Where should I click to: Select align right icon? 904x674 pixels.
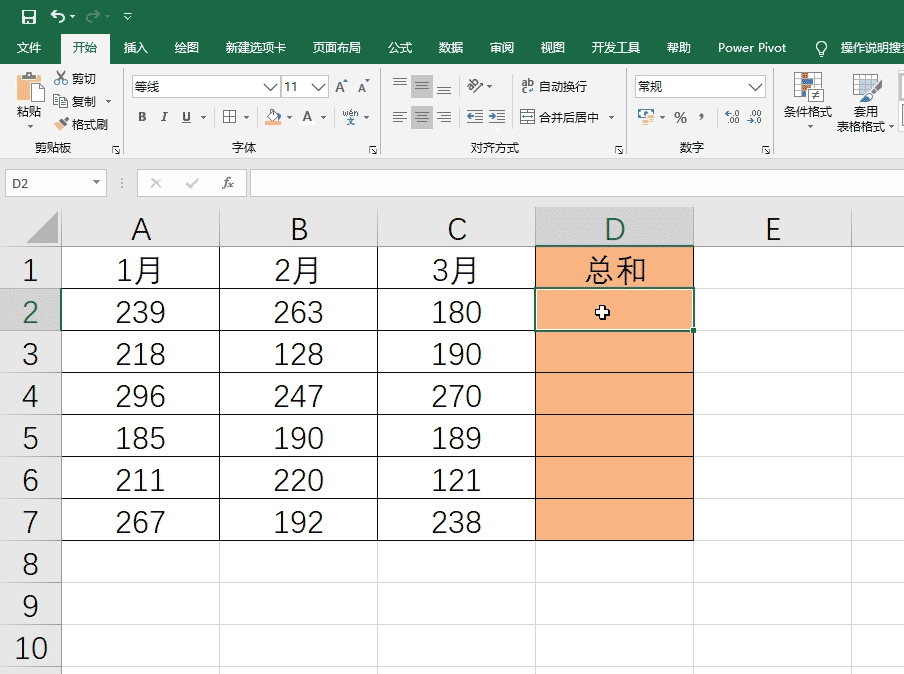(x=444, y=118)
